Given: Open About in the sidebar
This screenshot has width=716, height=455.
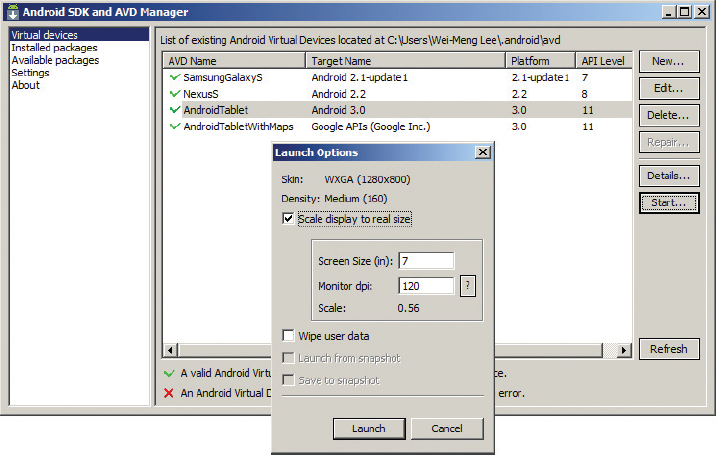Looking at the screenshot, I should [x=26, y=85].
